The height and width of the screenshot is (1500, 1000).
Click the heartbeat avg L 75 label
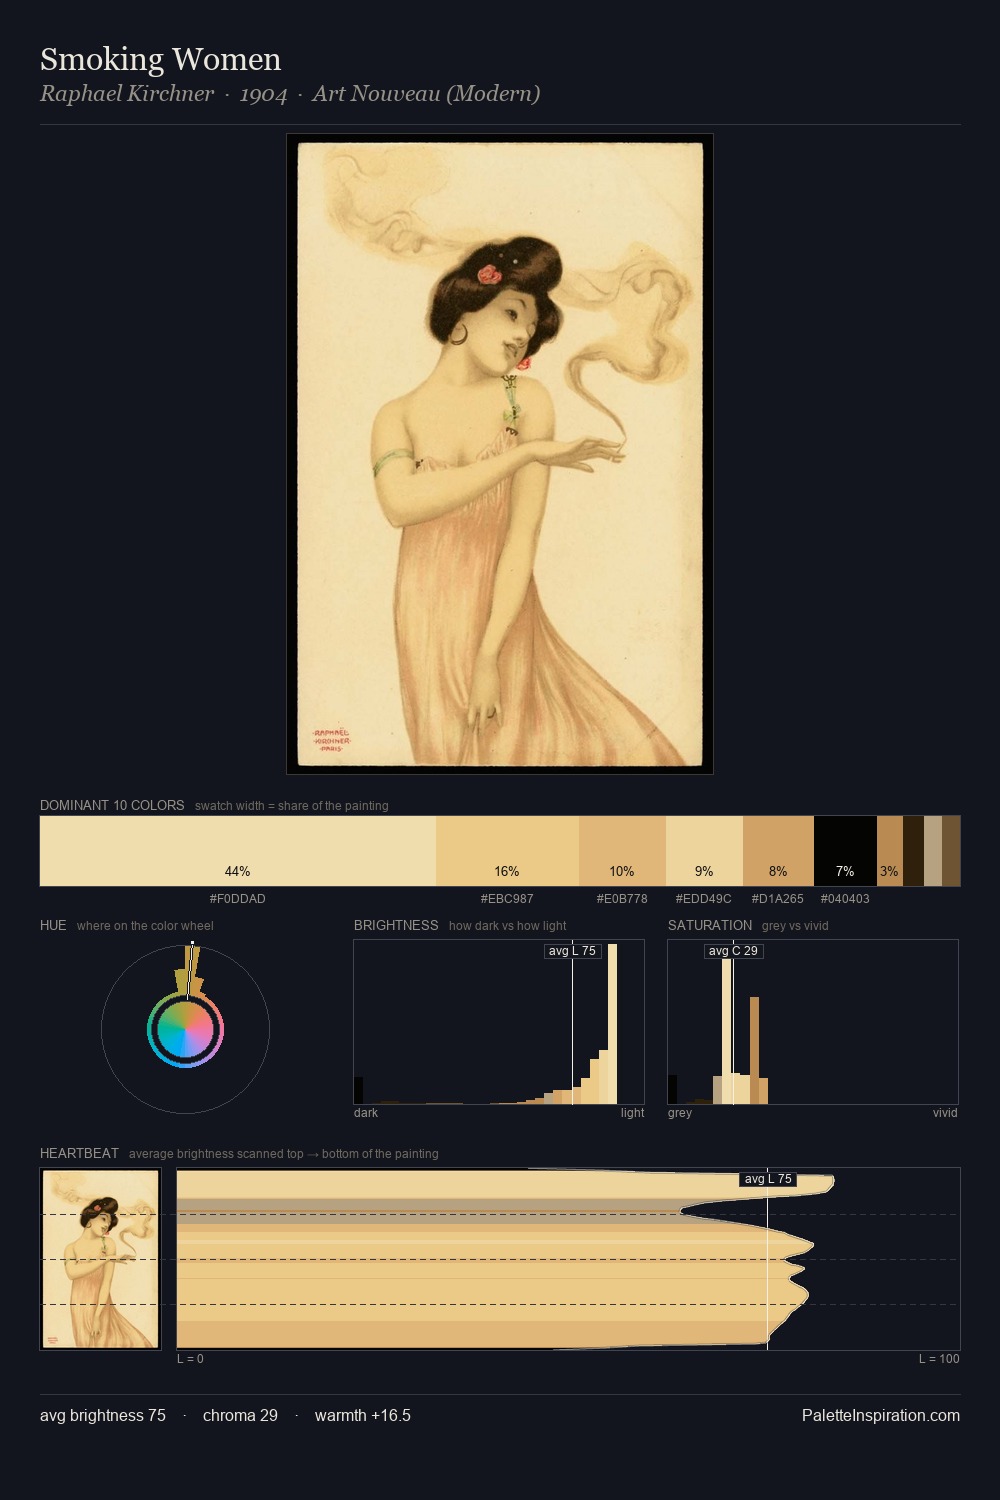coord(768,1179)
